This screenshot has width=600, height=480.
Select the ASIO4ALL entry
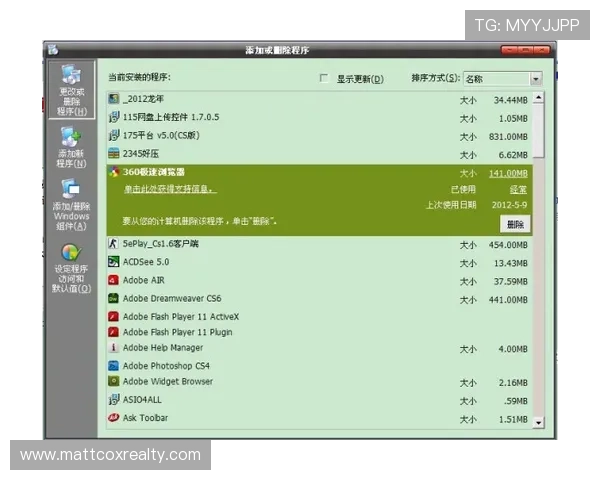[x=319, y=400]
